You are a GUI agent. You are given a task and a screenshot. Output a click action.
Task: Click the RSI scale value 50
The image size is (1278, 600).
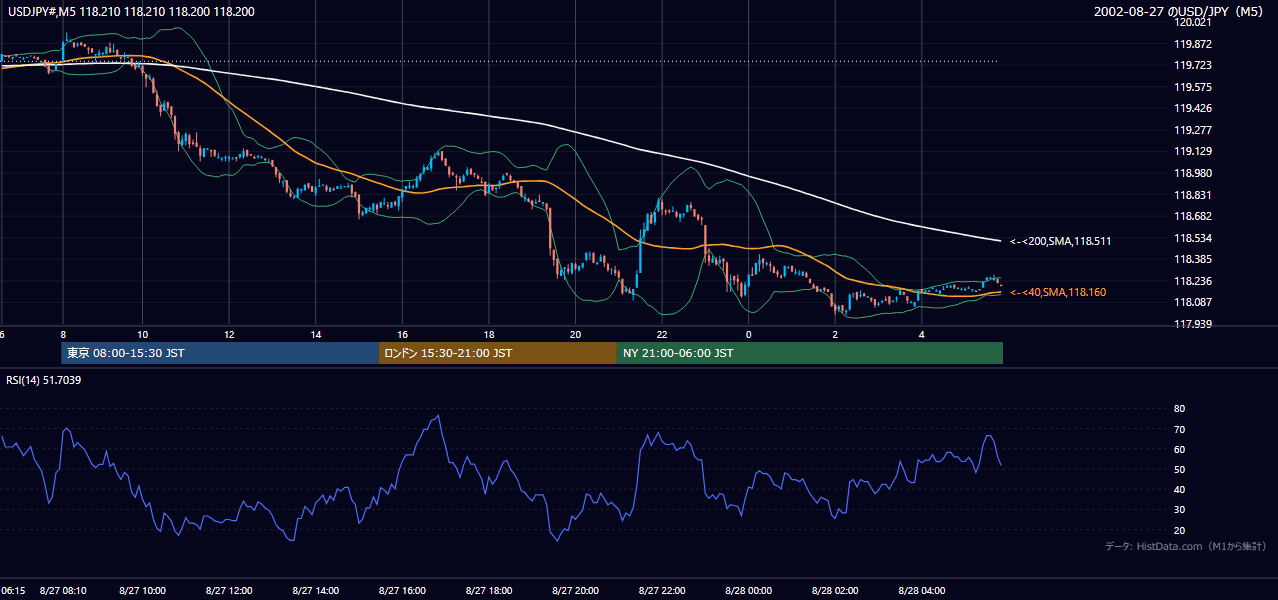1179,469
